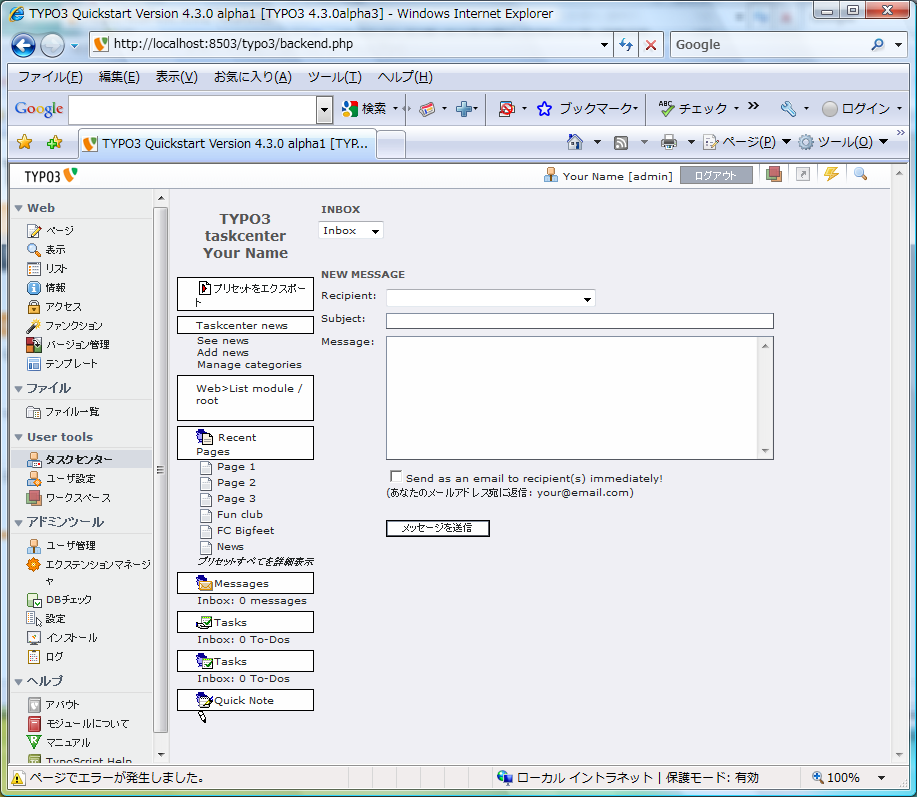The image size is (917, 797).
Task: Open the ファイル一覧 filelist icon
Action: click(34, 412)
